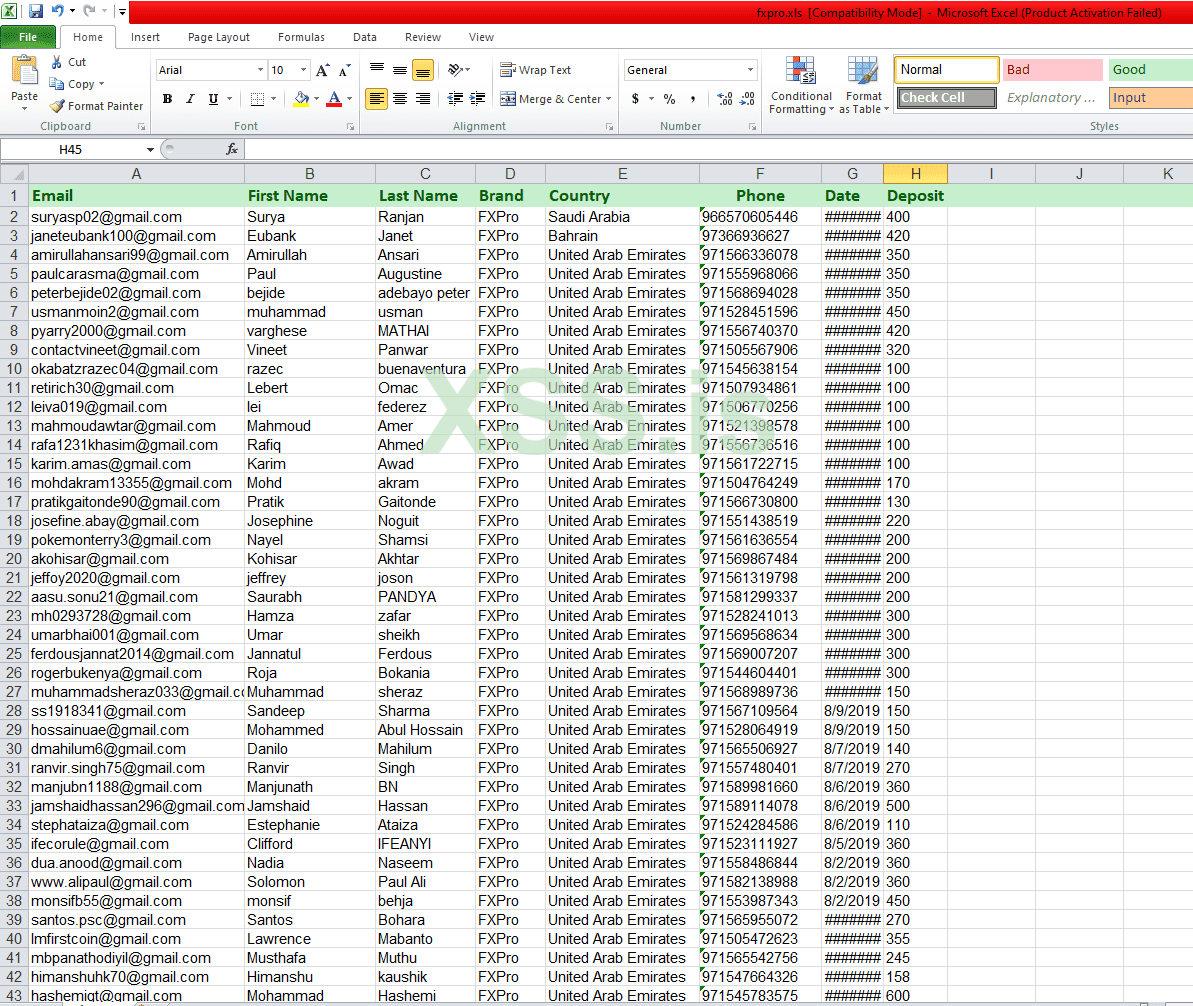
Task: Click the insert function fx icon
Action: pos(232,149)
